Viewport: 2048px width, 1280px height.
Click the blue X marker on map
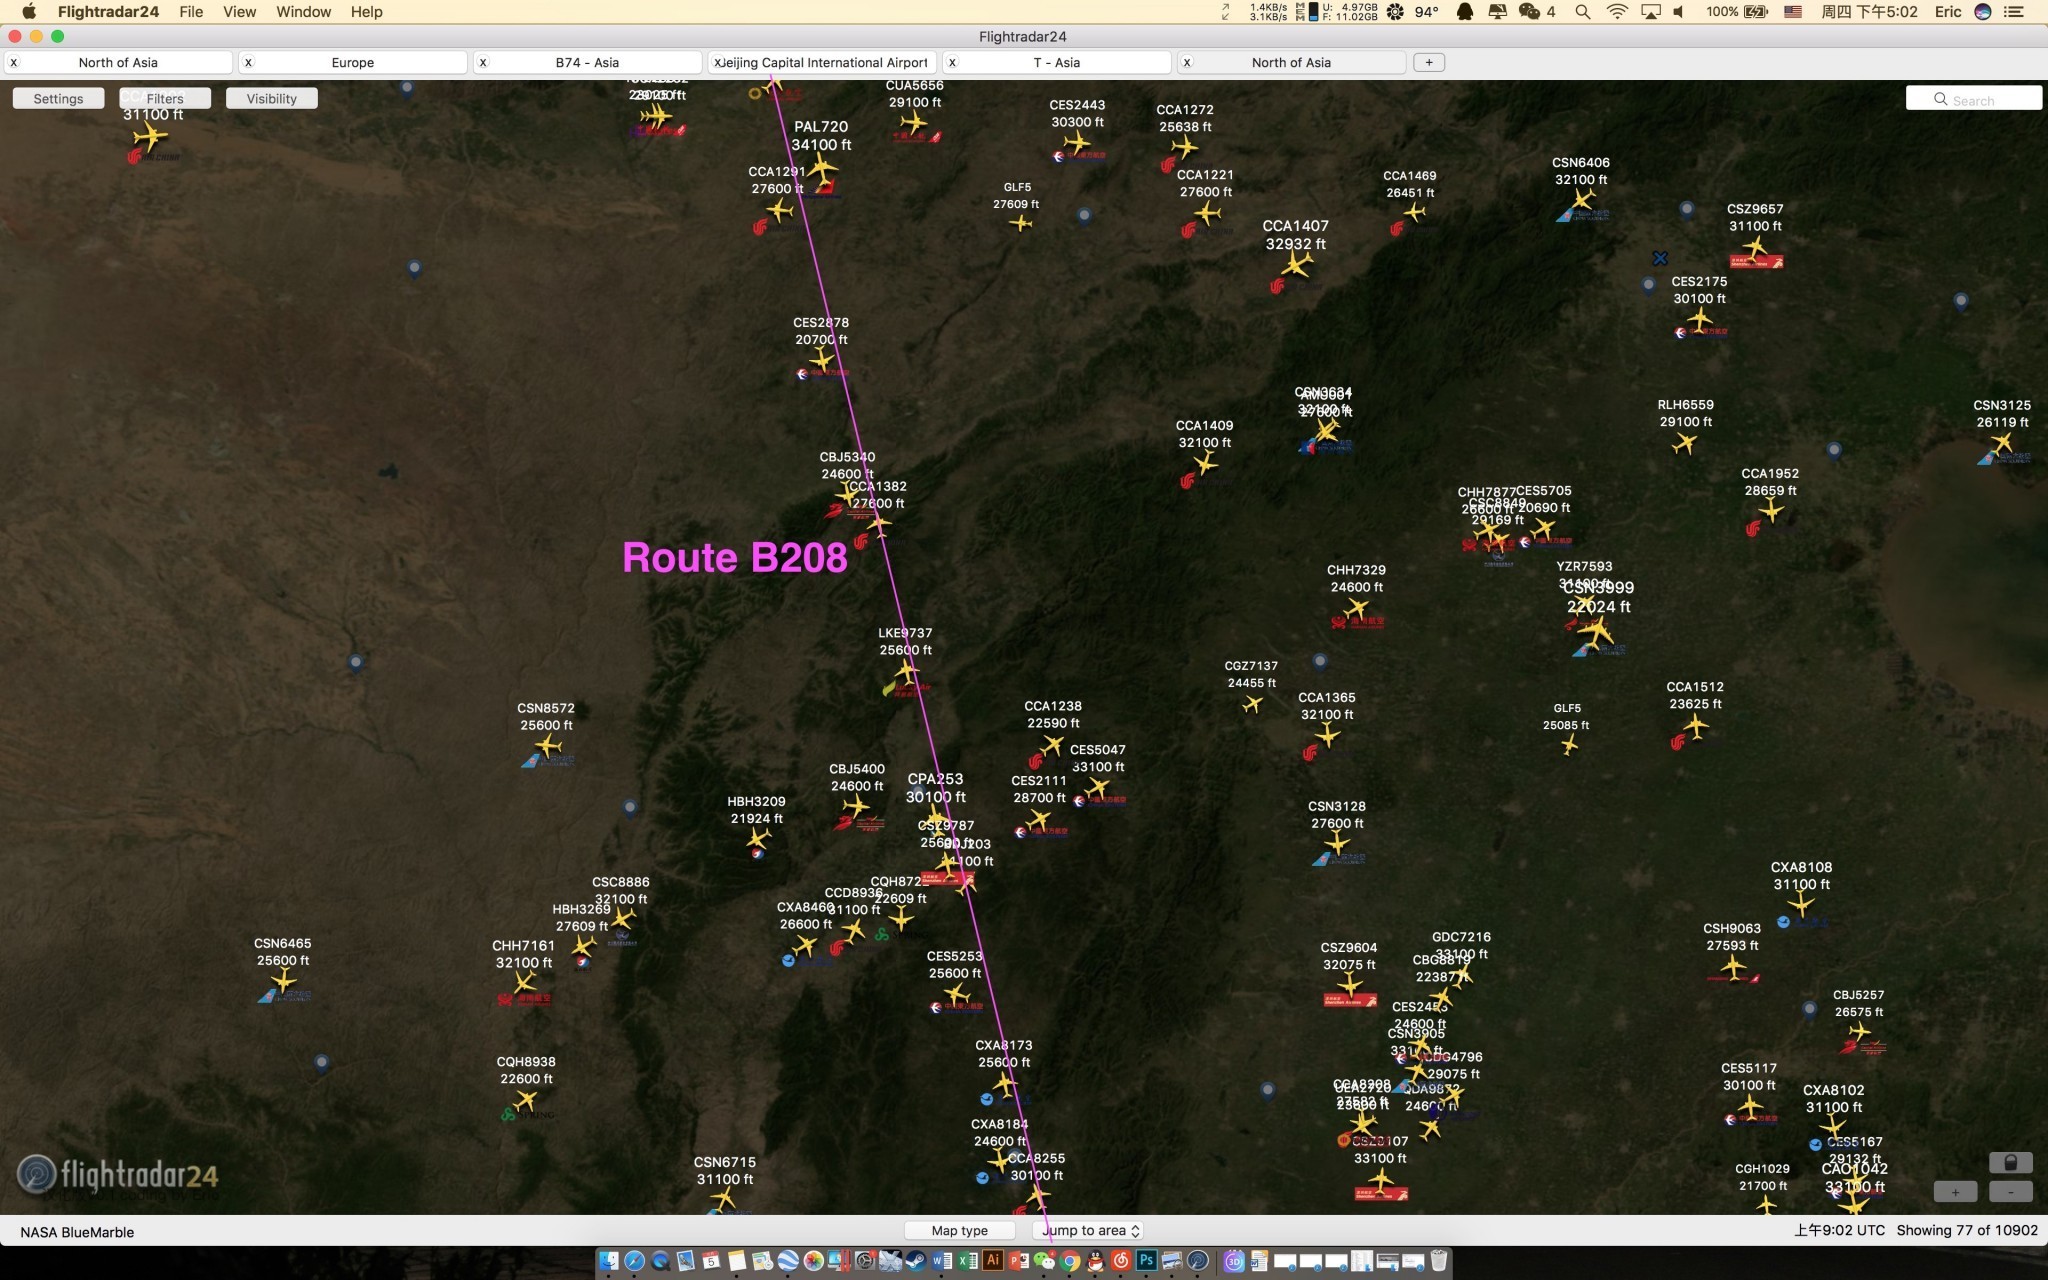coord(1660,258)
